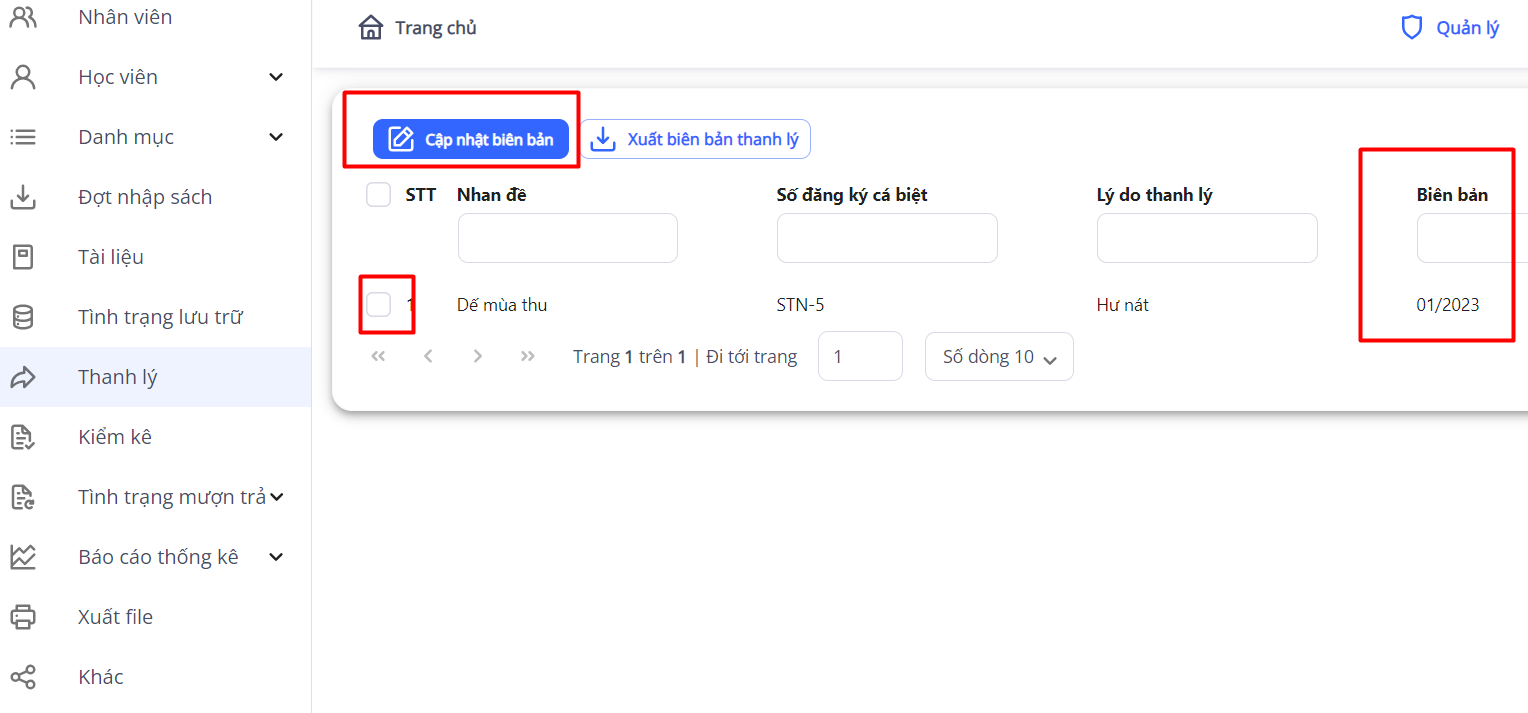Click the Khác share icon in sidebar
Image resolution: width=1528 pixels, height=713 pixels.
22,677
